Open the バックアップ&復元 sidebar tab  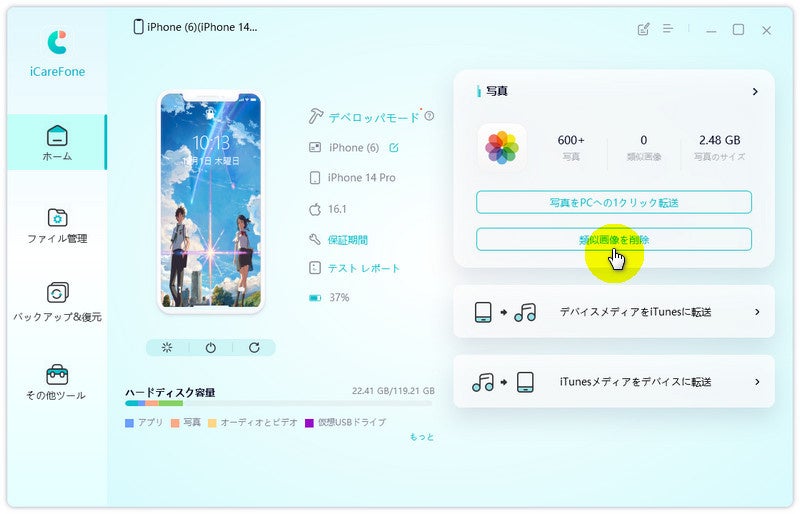click(57, 302)
